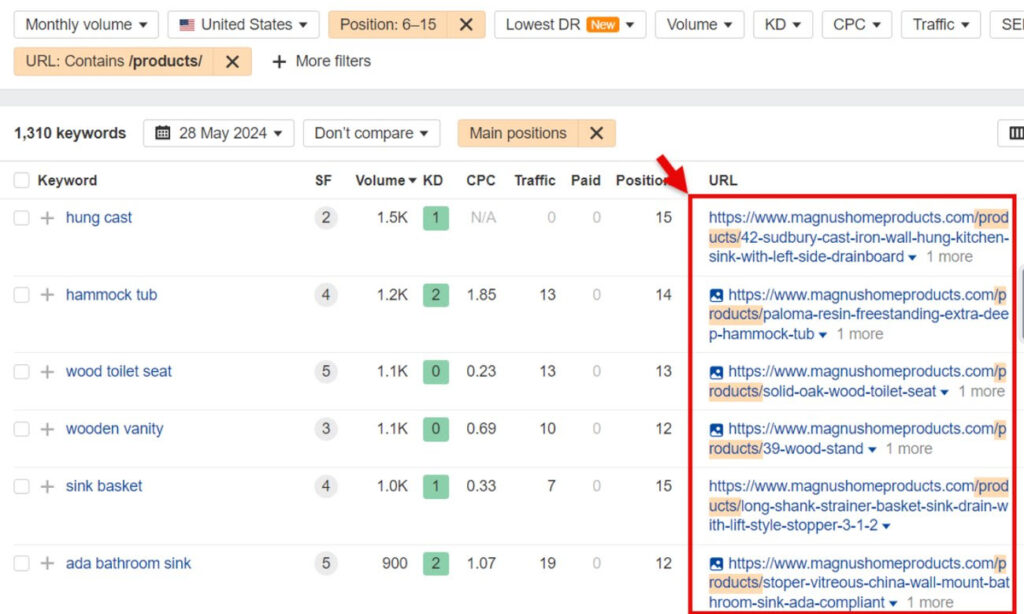The width and height of the screenshot is (1024, 614).
Task: Click the plus icon next to sink basket
Action: pyautogui.click(x=47, y=487)
